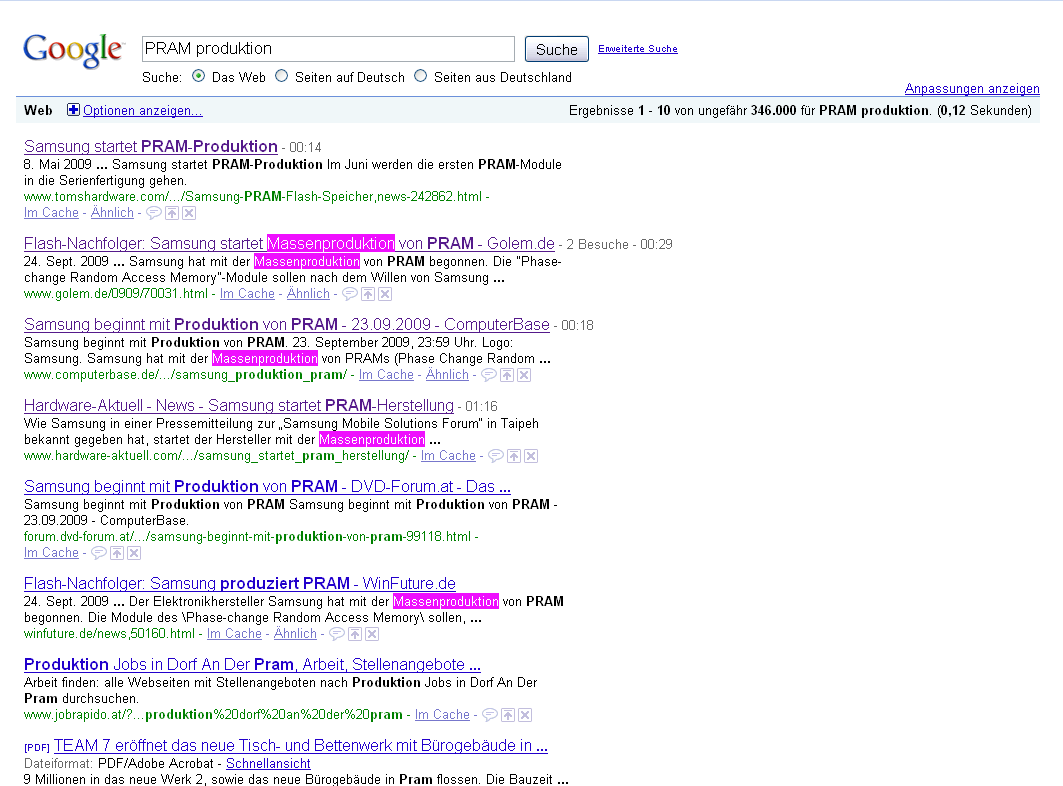The image size is (1063, 786).
Task: Open comment bubble for forum.dvd-forum.at result
Action: point(99,553)
